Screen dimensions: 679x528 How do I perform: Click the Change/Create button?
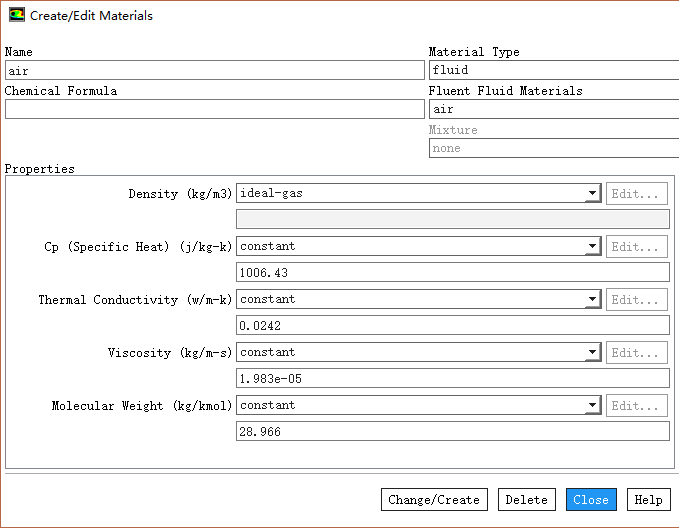pyautogui.click(x=433, y=500)
